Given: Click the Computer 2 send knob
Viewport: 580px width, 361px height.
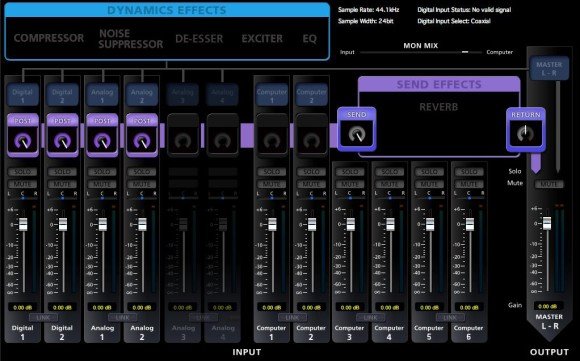Looking at the screenshot, I should pos(312,141).
